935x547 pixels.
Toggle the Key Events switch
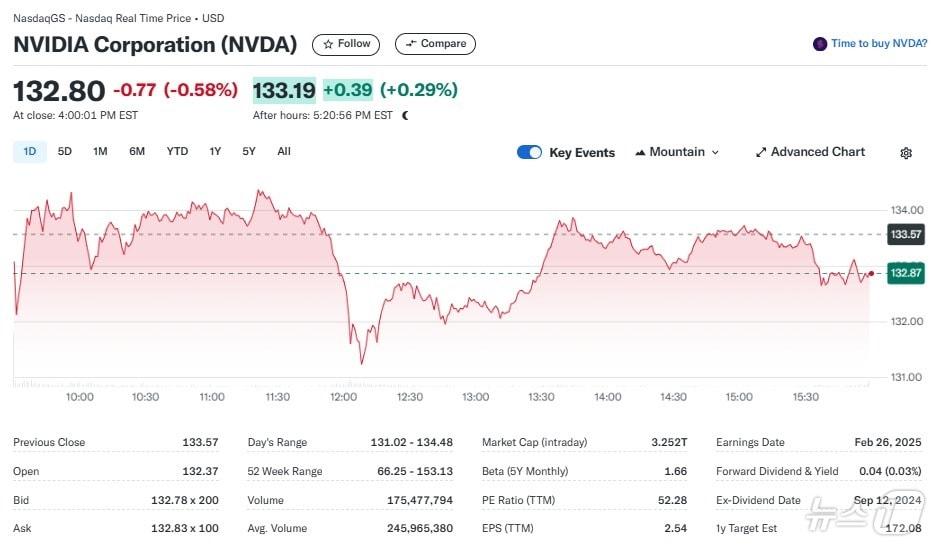[x=529, y=152]
